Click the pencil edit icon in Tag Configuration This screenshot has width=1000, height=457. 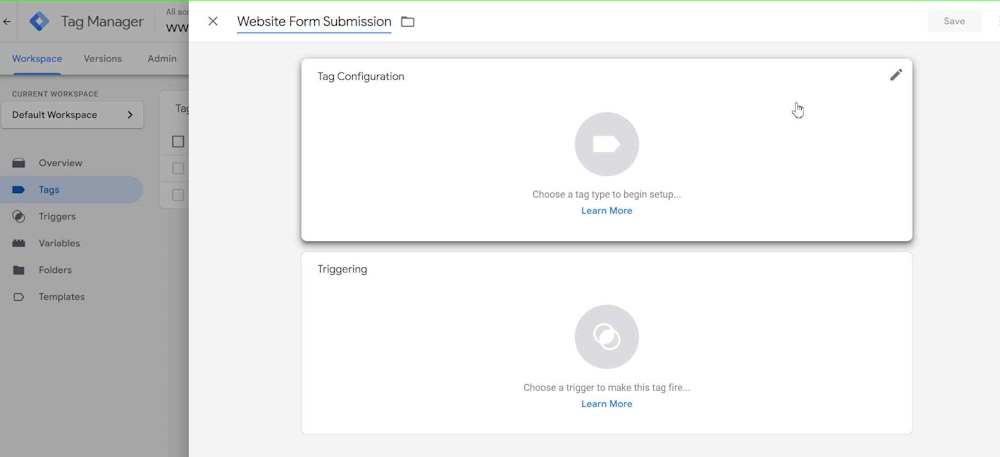click(896, 75)
